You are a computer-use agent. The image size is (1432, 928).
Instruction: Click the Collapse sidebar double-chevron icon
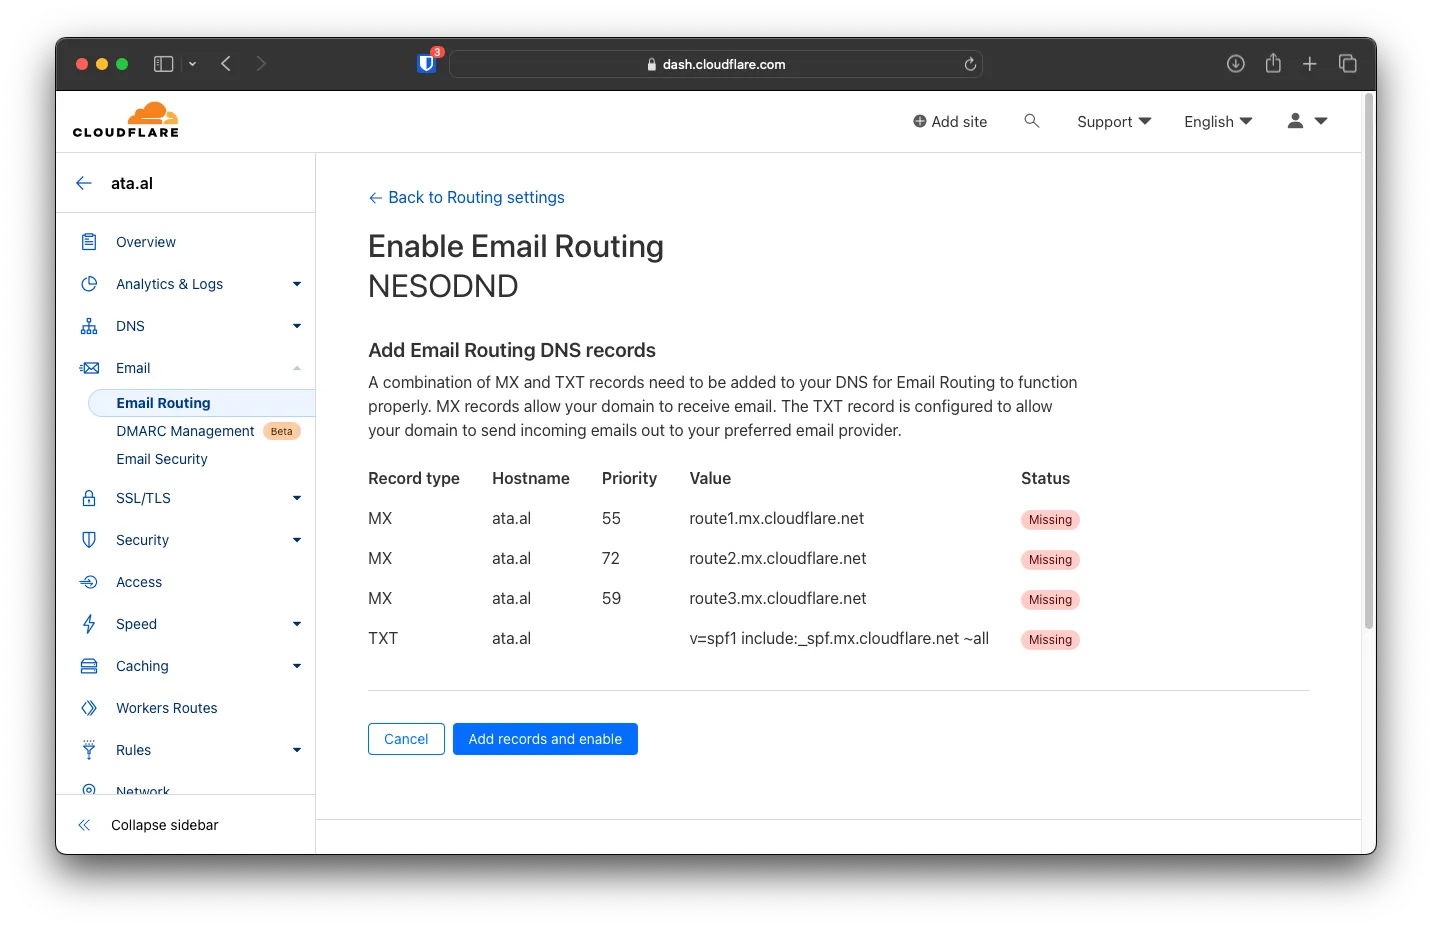(84, 825)
